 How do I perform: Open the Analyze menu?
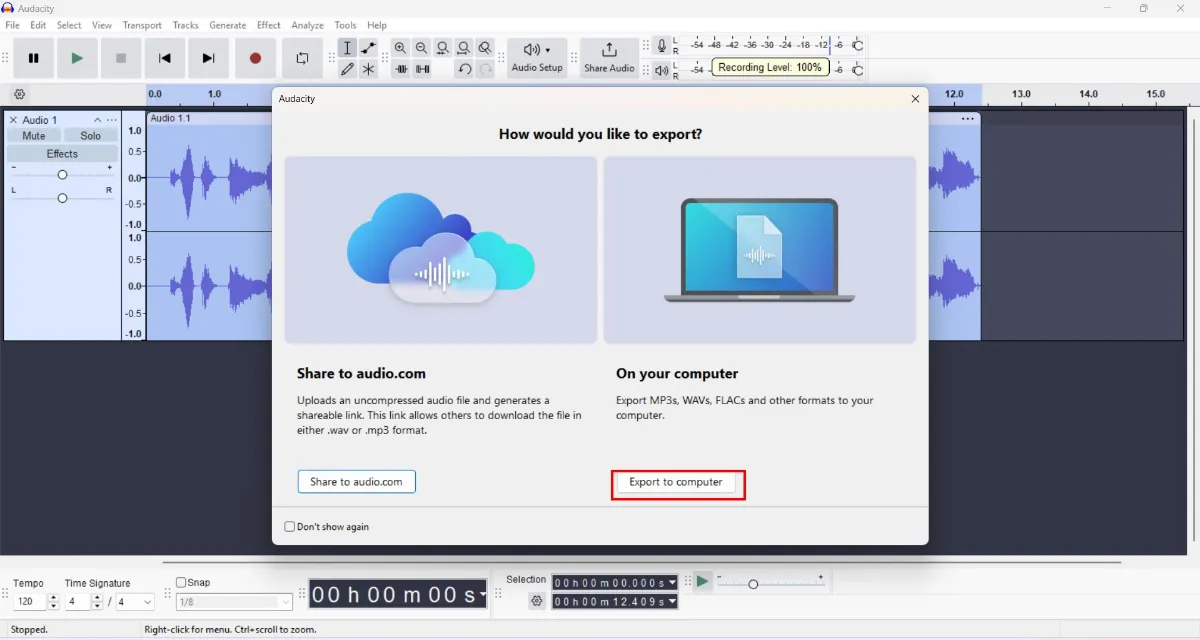(x=307, y=25)
